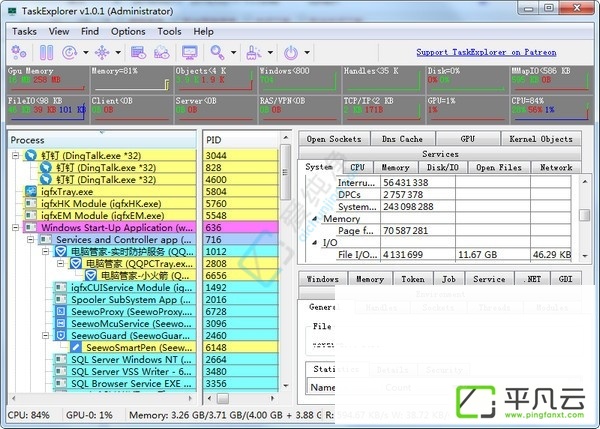
Task: Open the refresh rate dropdown arrow
Action: (86, 52)
